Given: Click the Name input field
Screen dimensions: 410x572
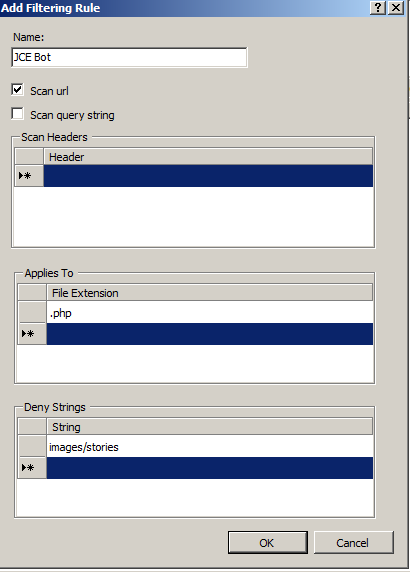Looking at the screenshot, I should 129,57.
